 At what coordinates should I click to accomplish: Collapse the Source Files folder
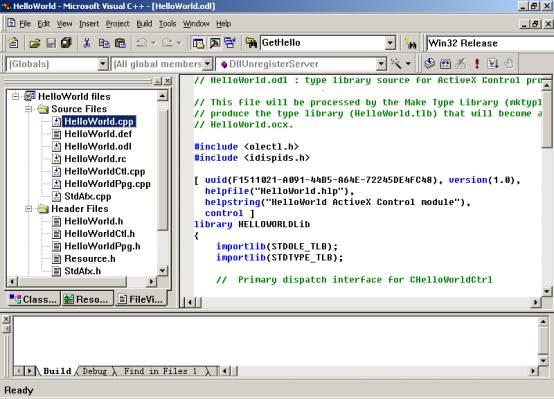pos(29,109)
